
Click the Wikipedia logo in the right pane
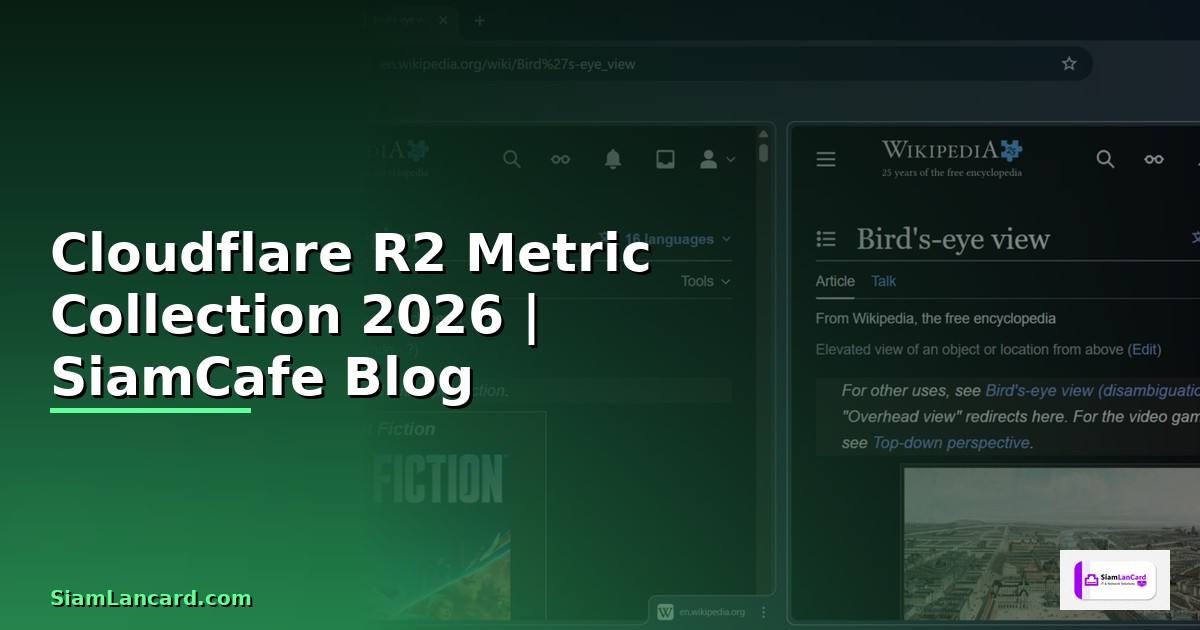point(951,157)
